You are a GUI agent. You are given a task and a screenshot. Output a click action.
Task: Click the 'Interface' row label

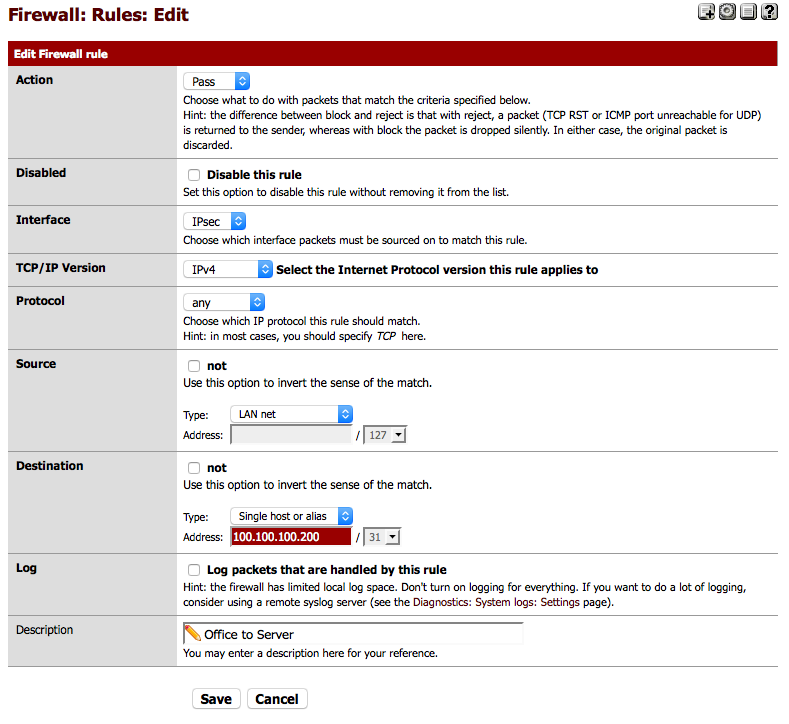(43, 220)
